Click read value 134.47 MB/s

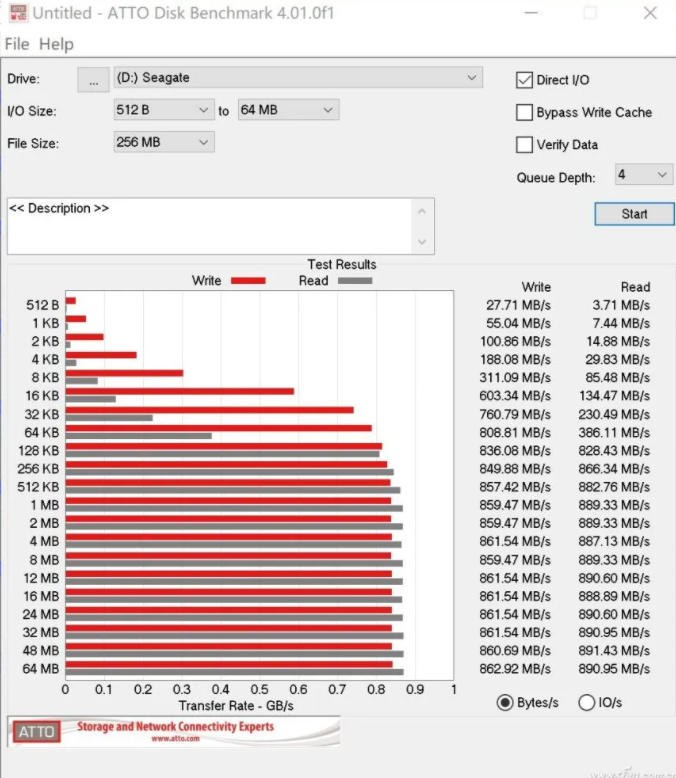(614, 396)
